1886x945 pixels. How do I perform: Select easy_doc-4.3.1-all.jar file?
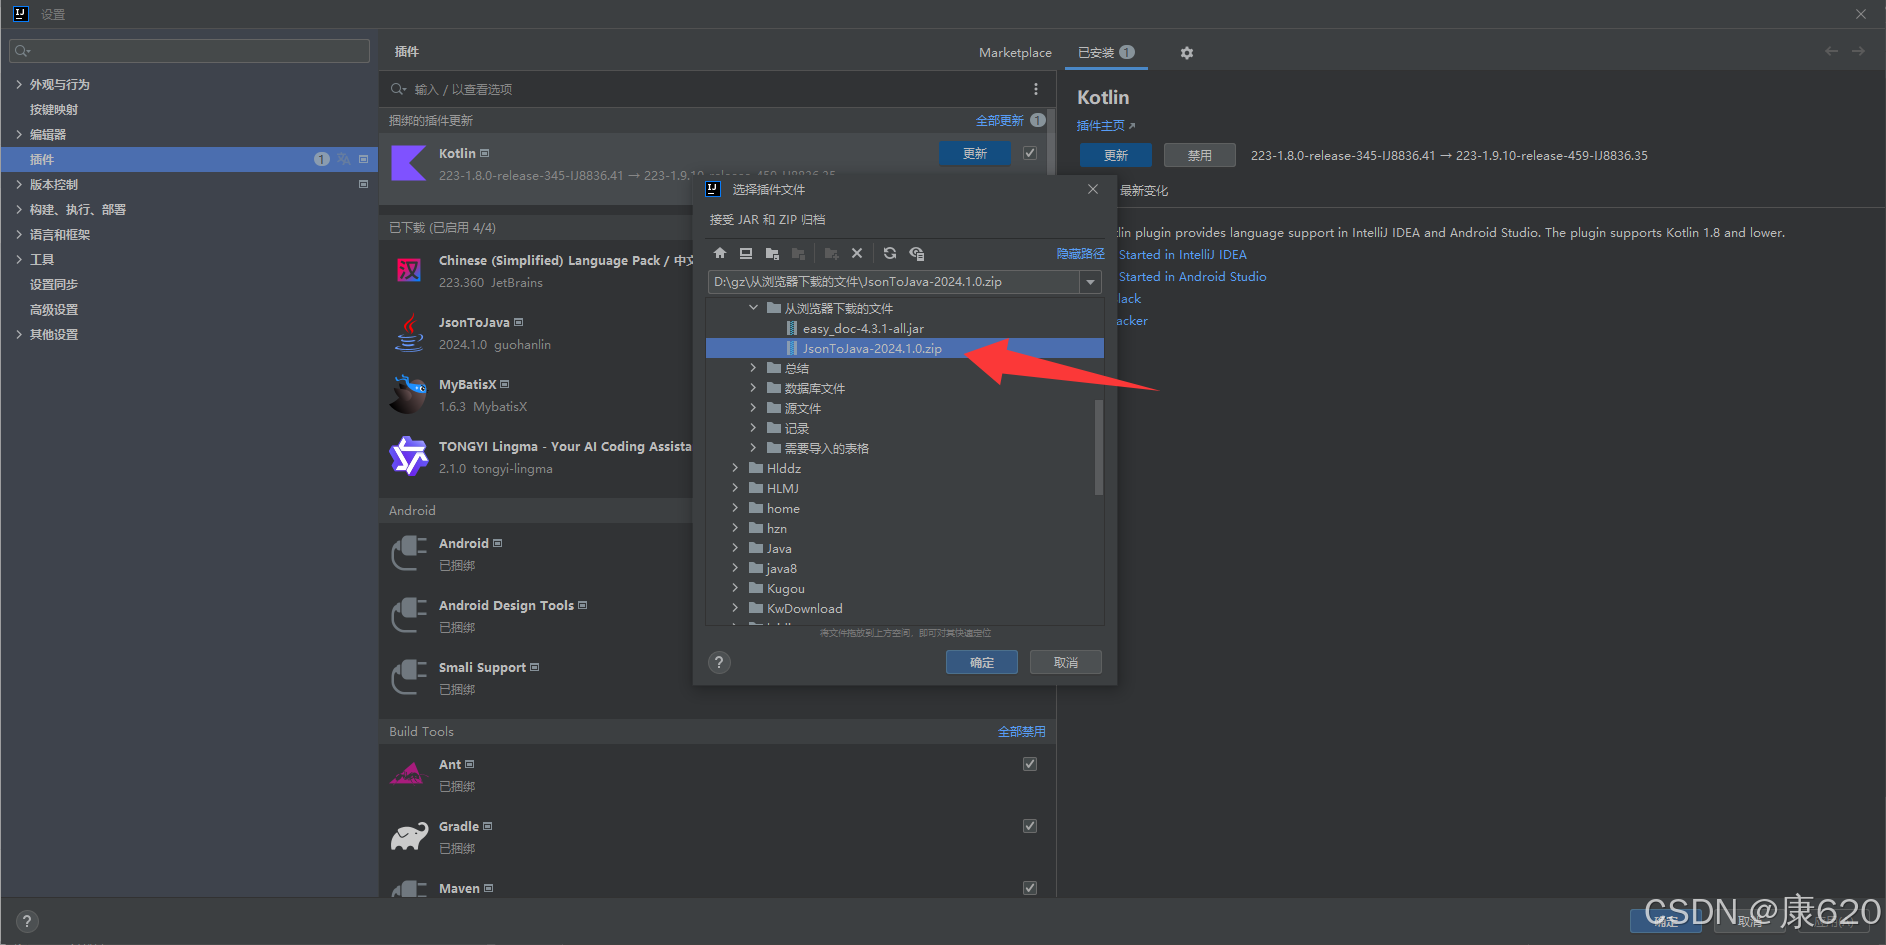(x=863, y=328)
